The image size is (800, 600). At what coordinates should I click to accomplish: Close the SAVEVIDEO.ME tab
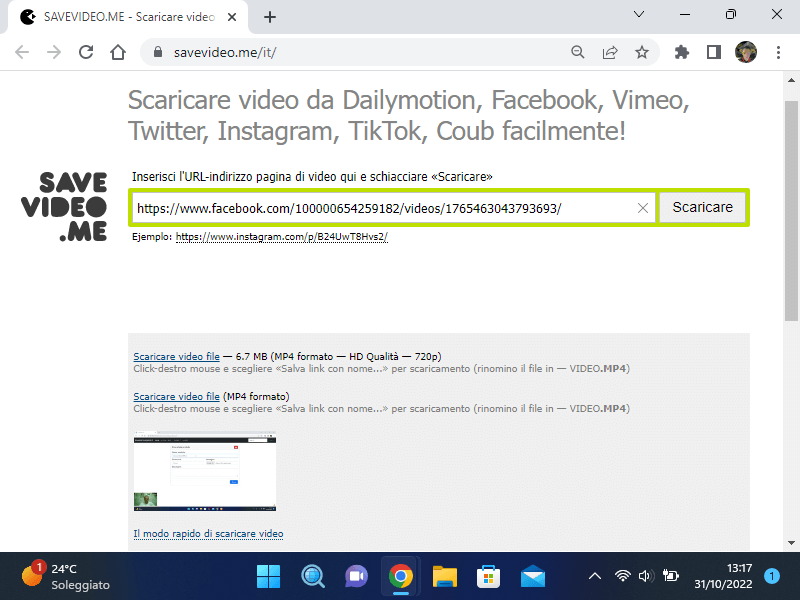(232, 17)
